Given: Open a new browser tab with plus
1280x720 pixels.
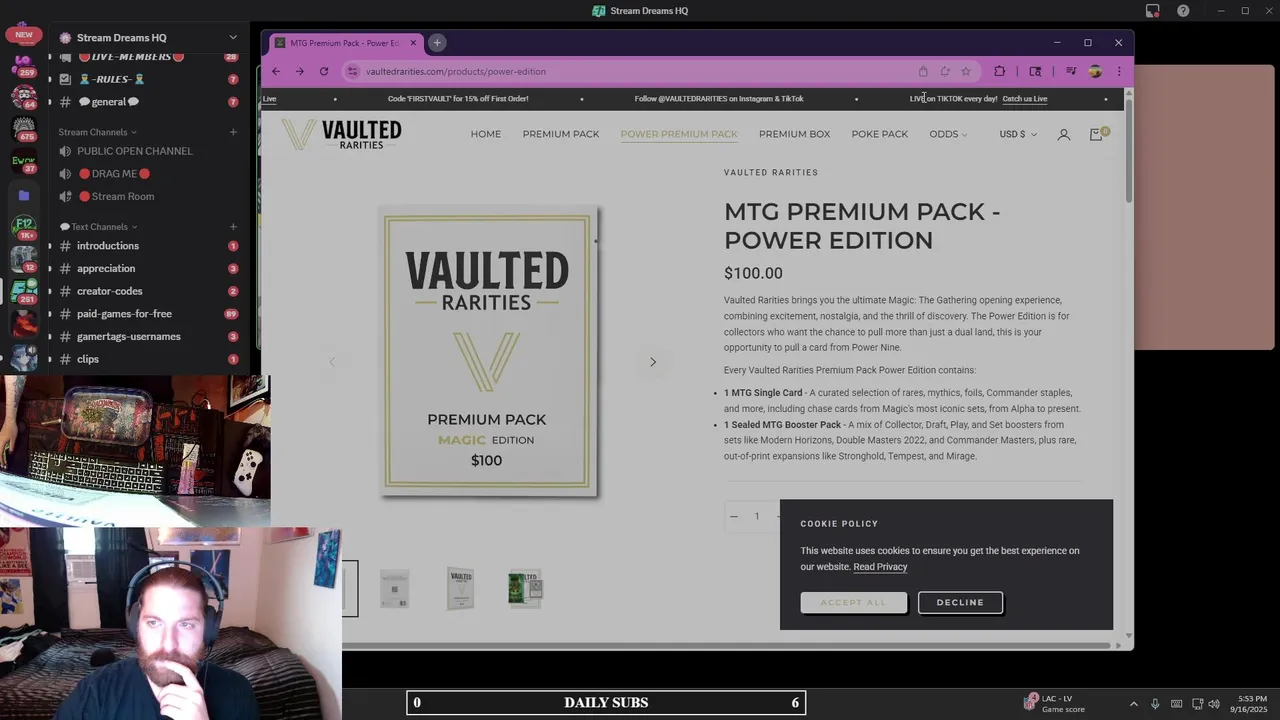Looking at the screenshot, I should (437, 42).
